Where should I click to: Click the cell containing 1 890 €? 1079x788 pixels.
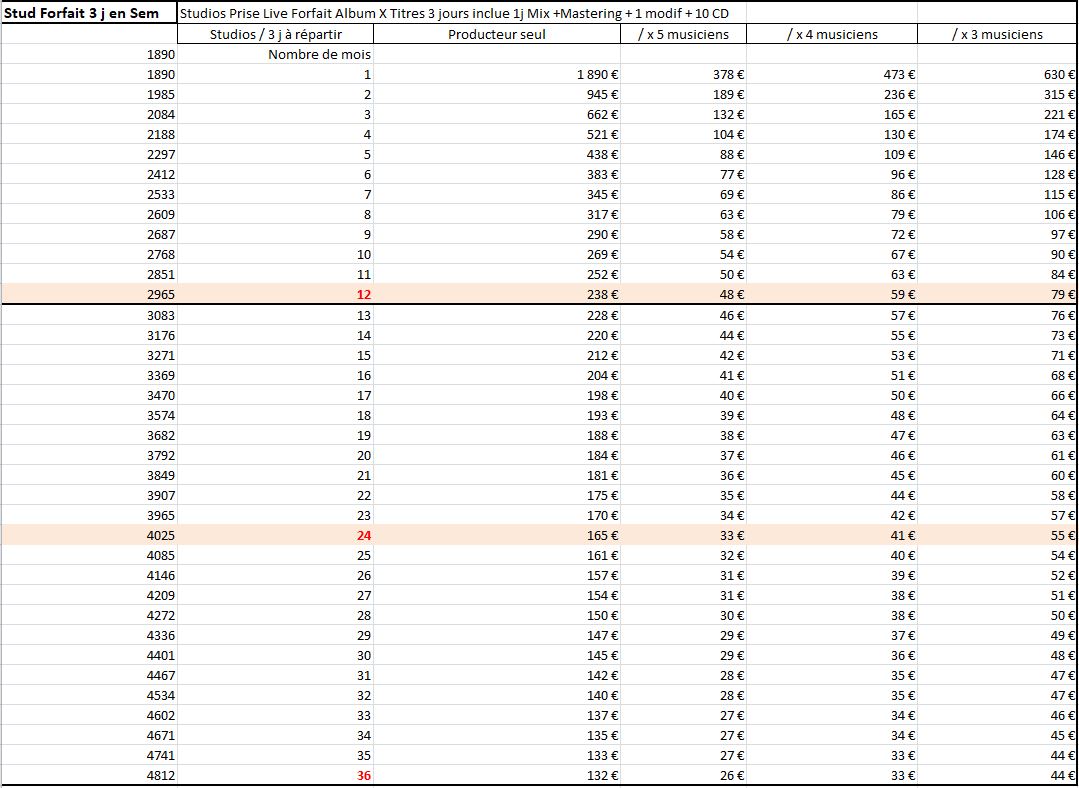pos(588,74)
